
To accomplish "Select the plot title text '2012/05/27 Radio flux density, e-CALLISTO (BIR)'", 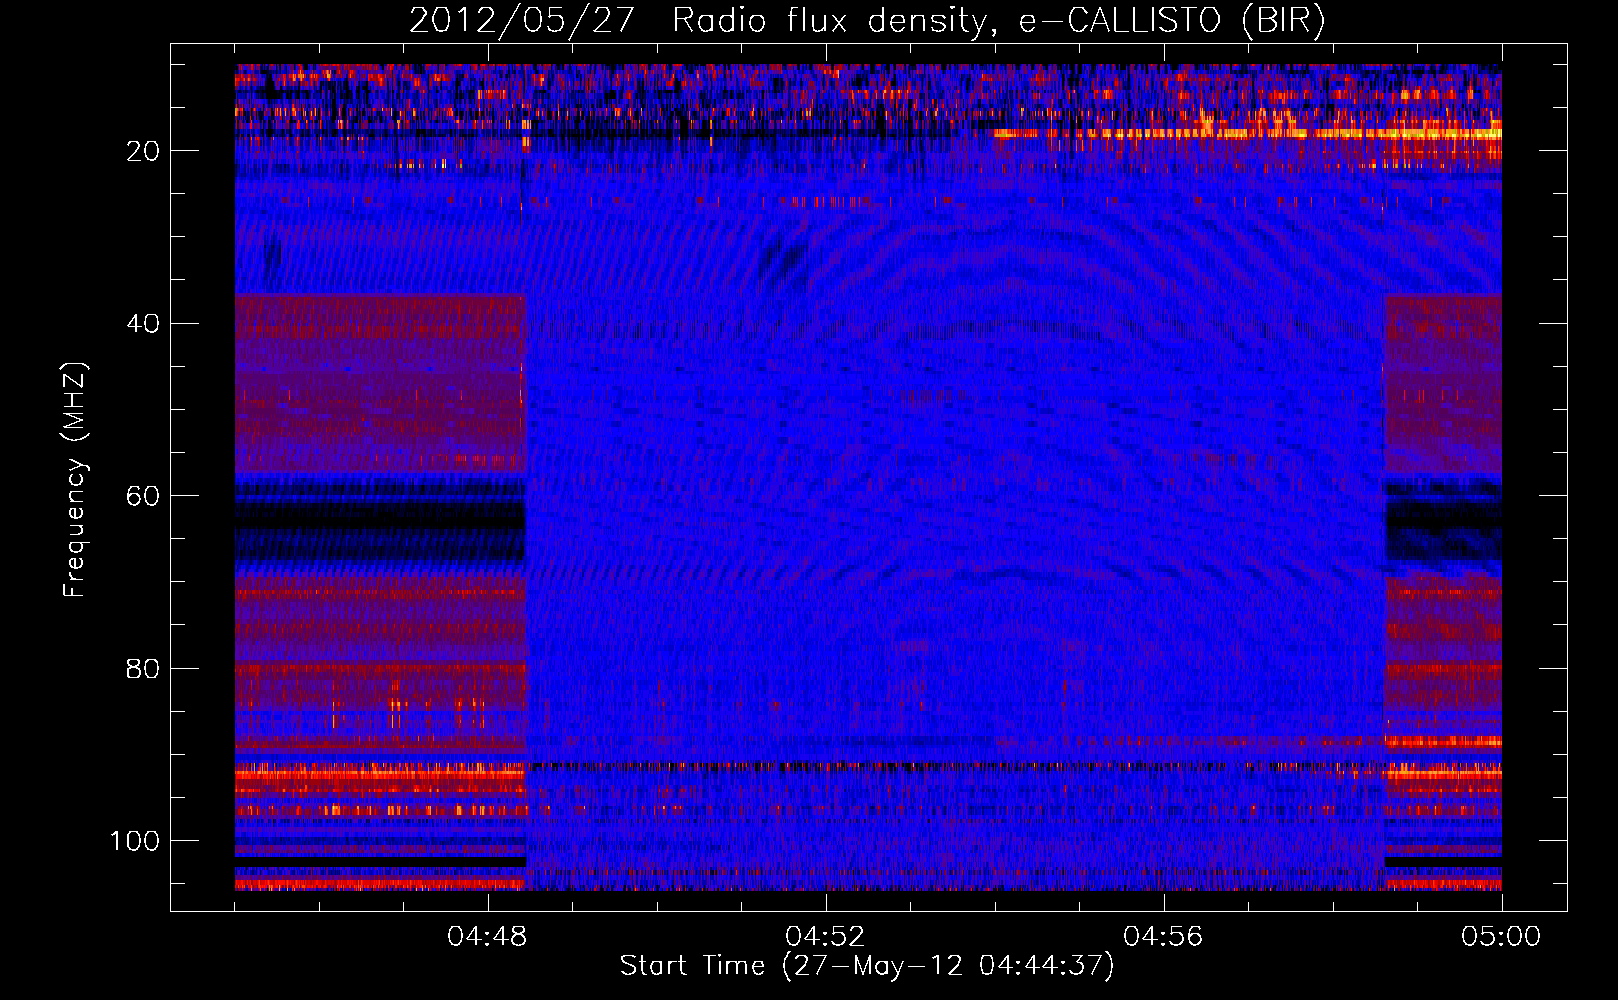I will click(867, 21).
